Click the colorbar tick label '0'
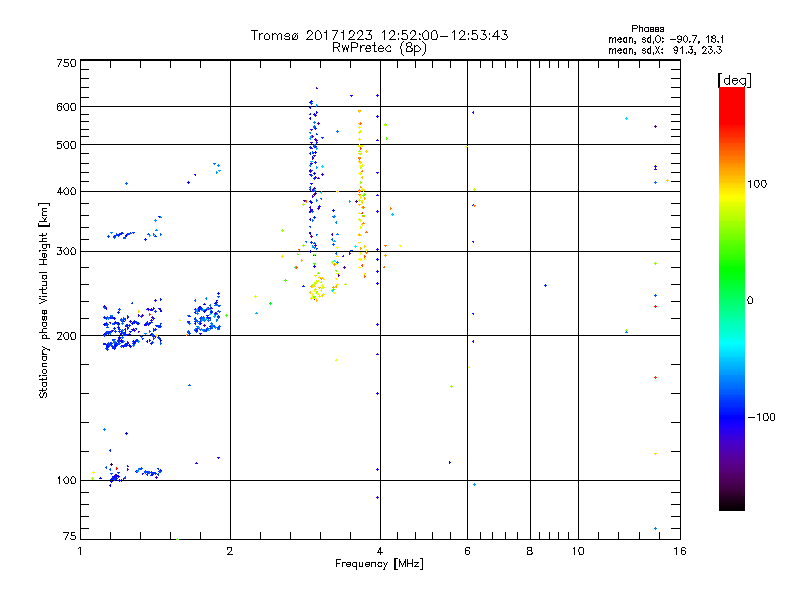The width and height of the screenshot is (800, 600). (750, 301)
